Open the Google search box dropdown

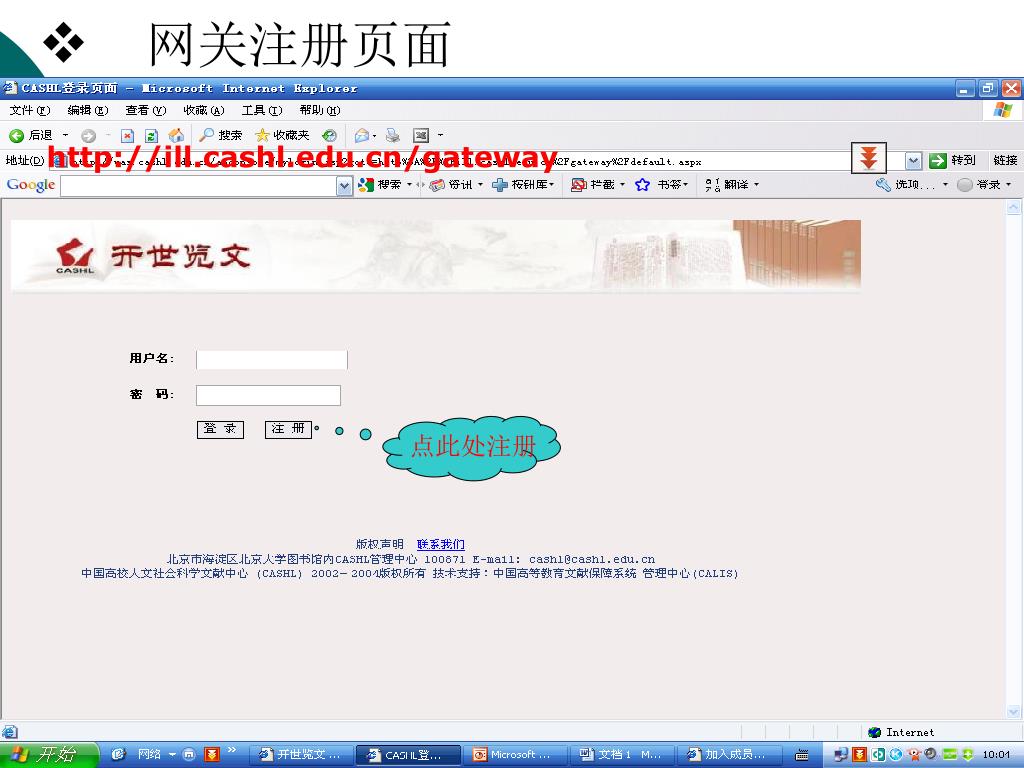(x=344, y=186)
